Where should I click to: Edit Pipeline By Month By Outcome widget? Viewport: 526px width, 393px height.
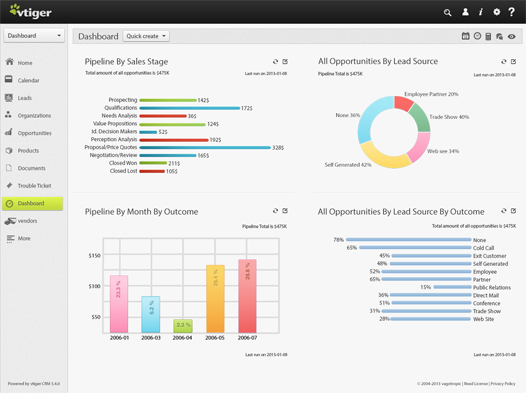[x=285, y=211]
